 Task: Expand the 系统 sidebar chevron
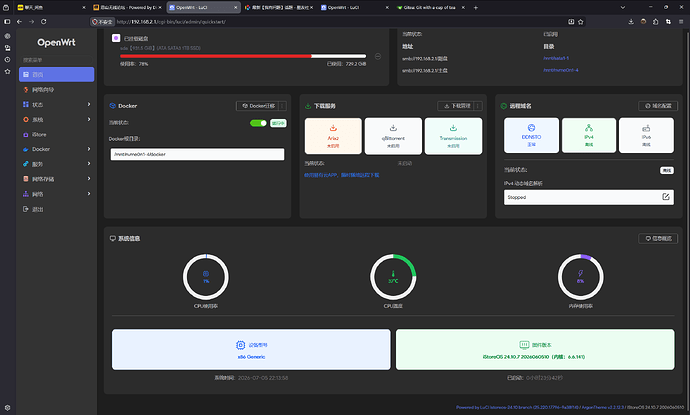point(89,119)
